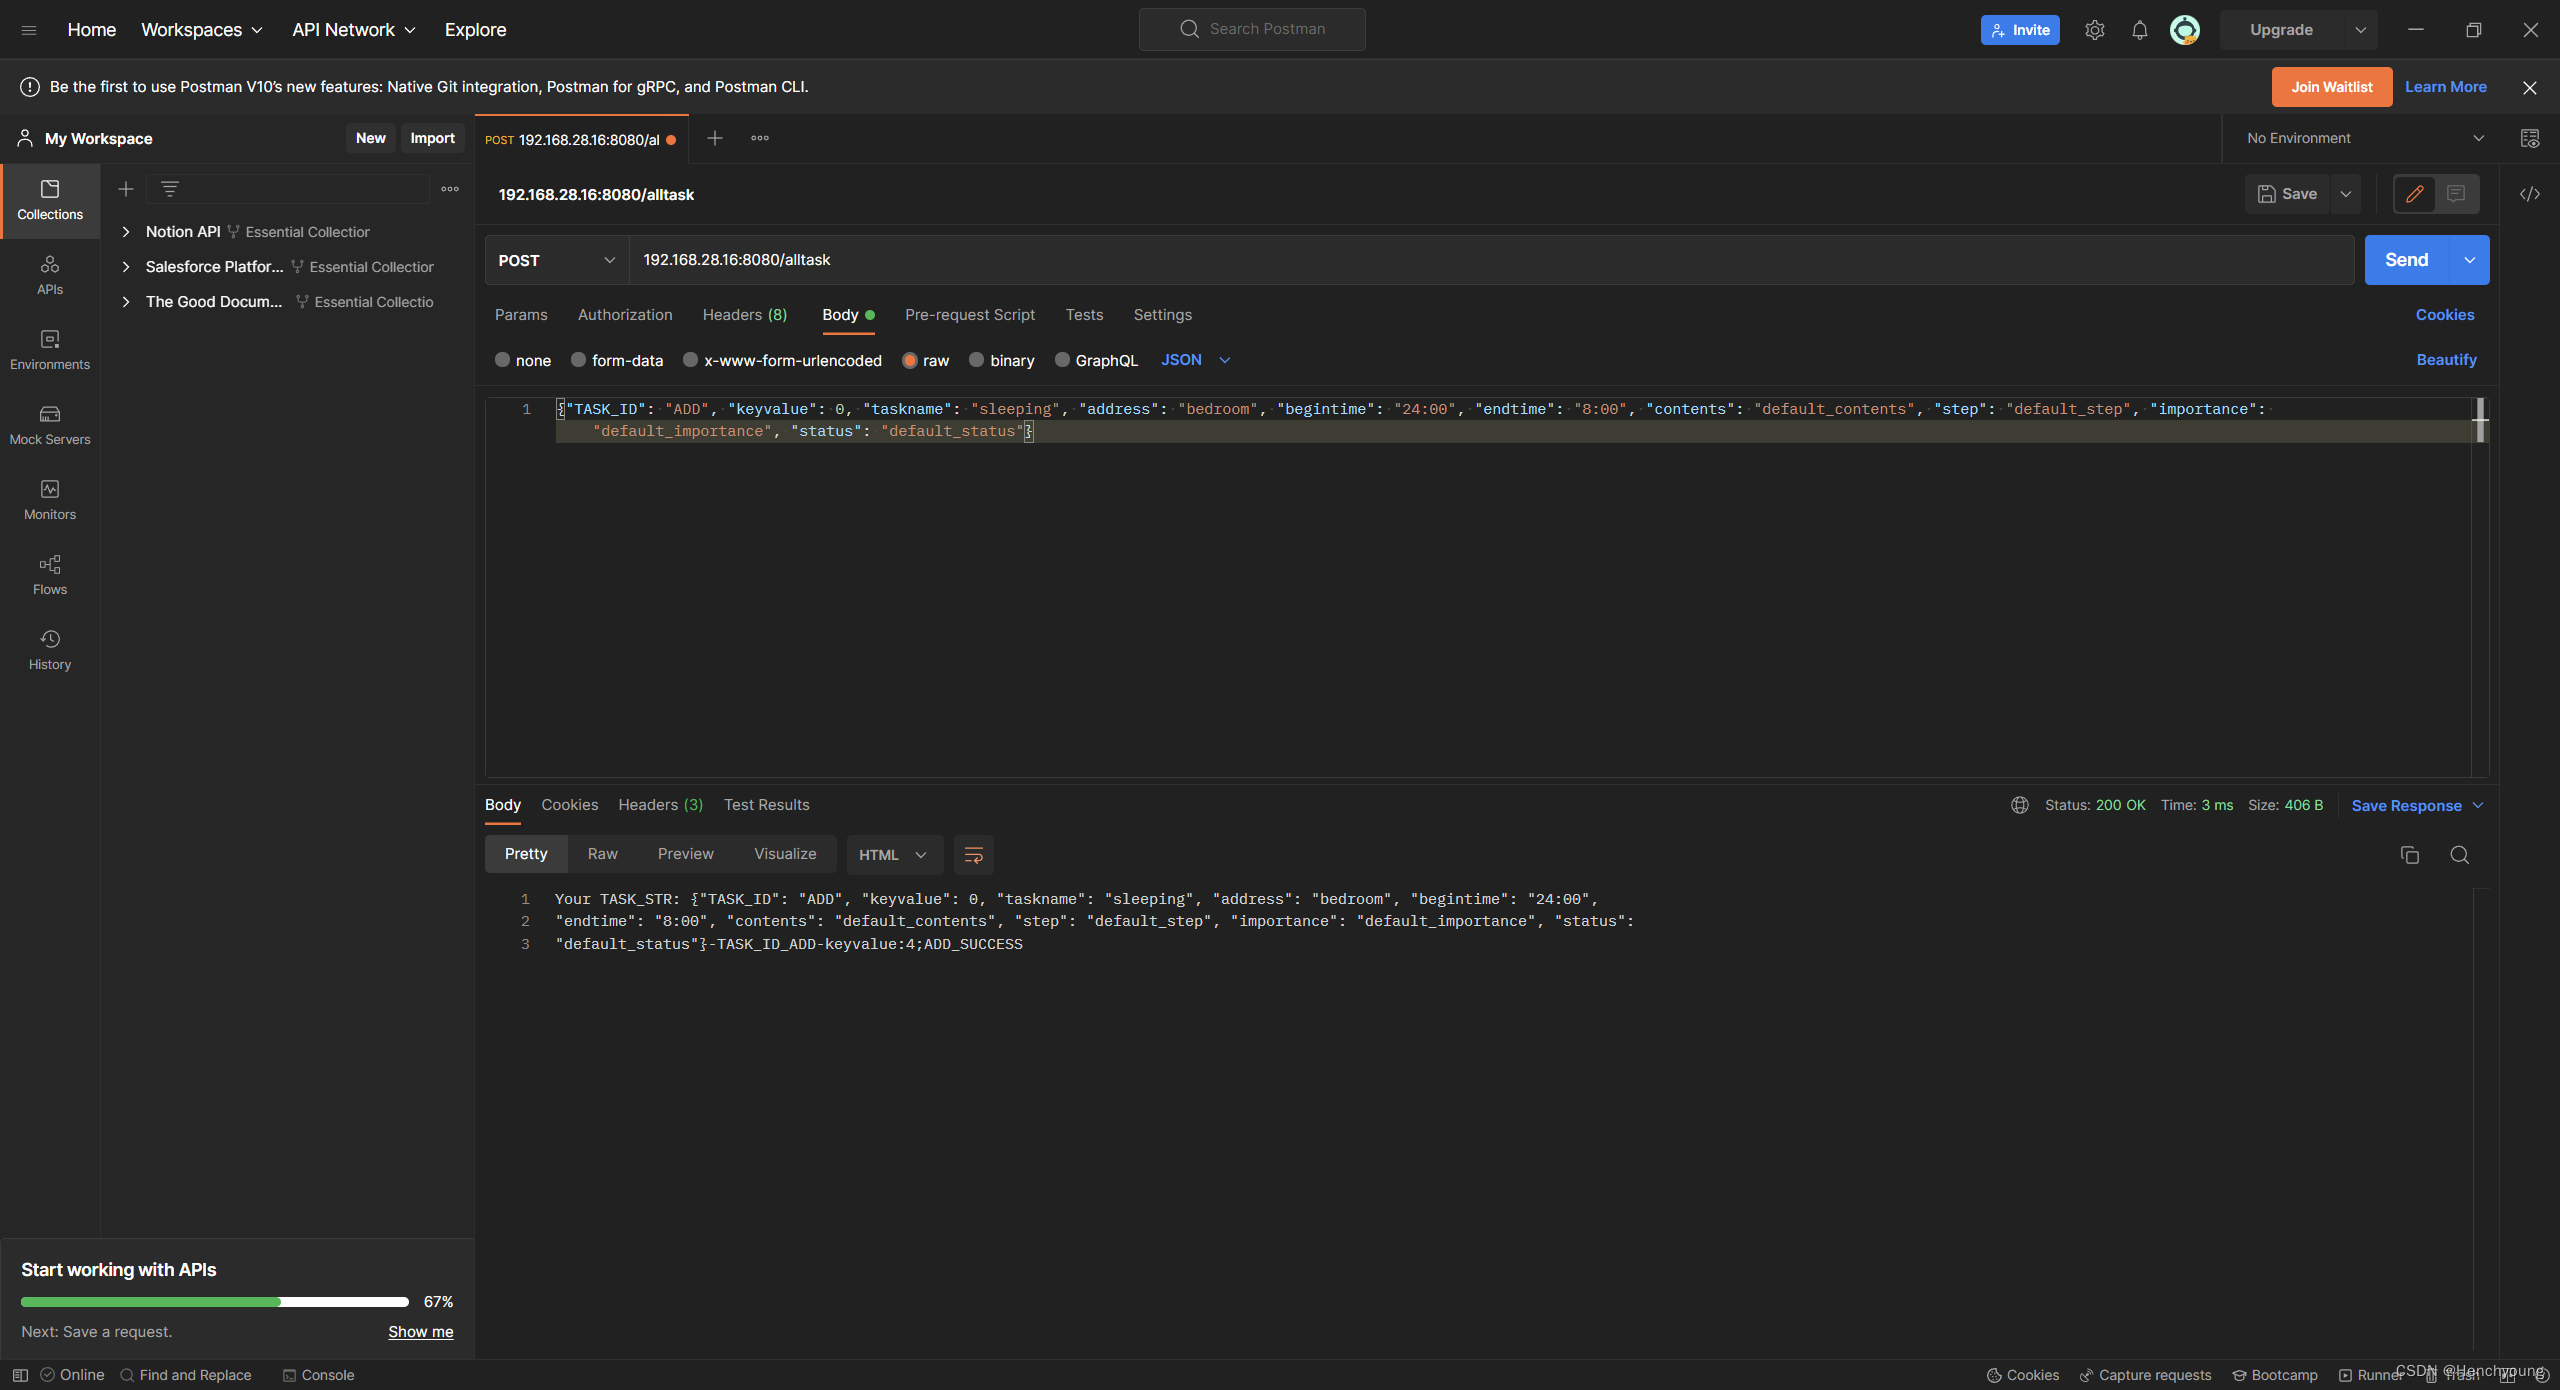
Task: Open the Flows sidebar icon
Action: click(x=50, y=575)
